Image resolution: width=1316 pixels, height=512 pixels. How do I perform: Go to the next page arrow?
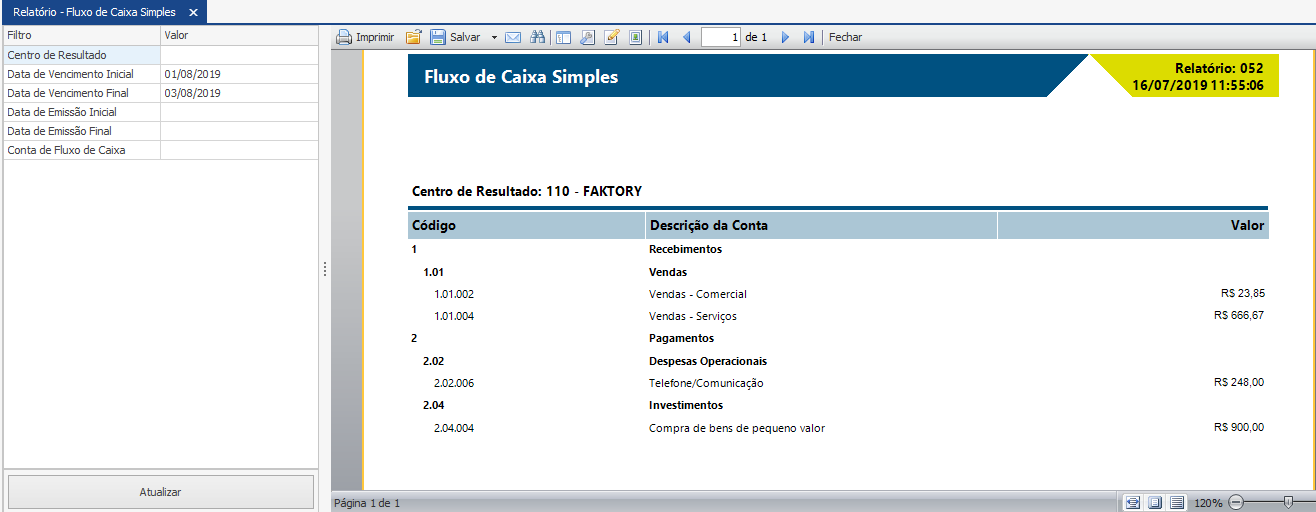pyautogui.click(x=785, y=37)
